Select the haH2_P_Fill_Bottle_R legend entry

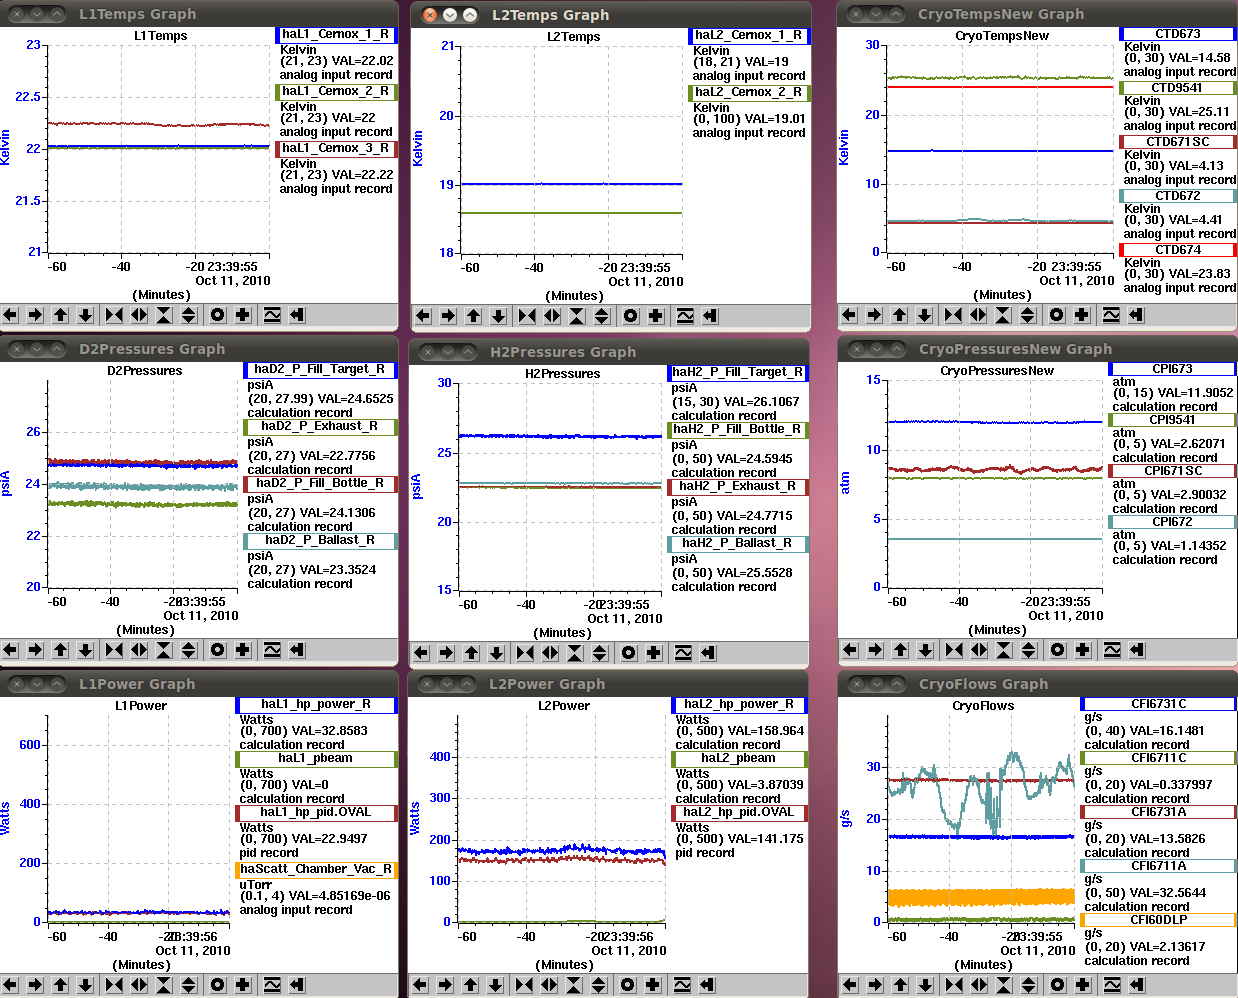pyautogui.click(x=738, y=429)
